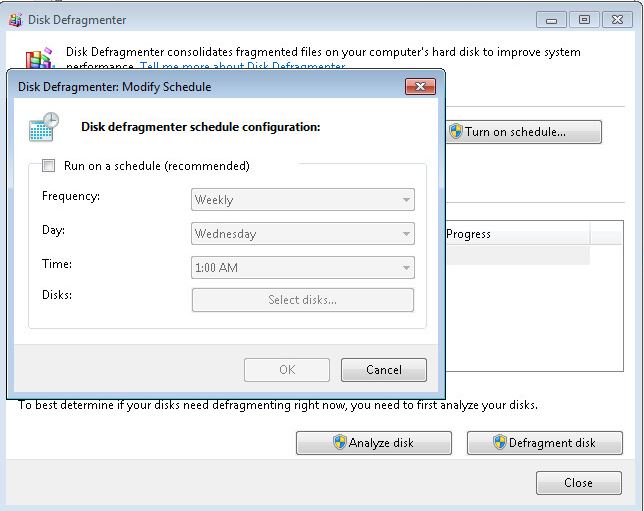Viewport: 644px width, 511px height.
Task: Click the shield icon on Analyze disk
Action: pyautogui.click(x=339, y=443)
